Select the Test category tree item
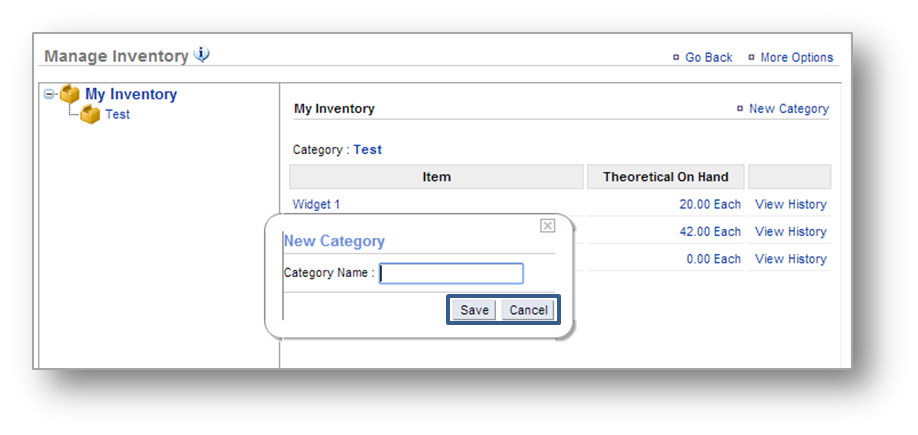 [x=117, y=115]
